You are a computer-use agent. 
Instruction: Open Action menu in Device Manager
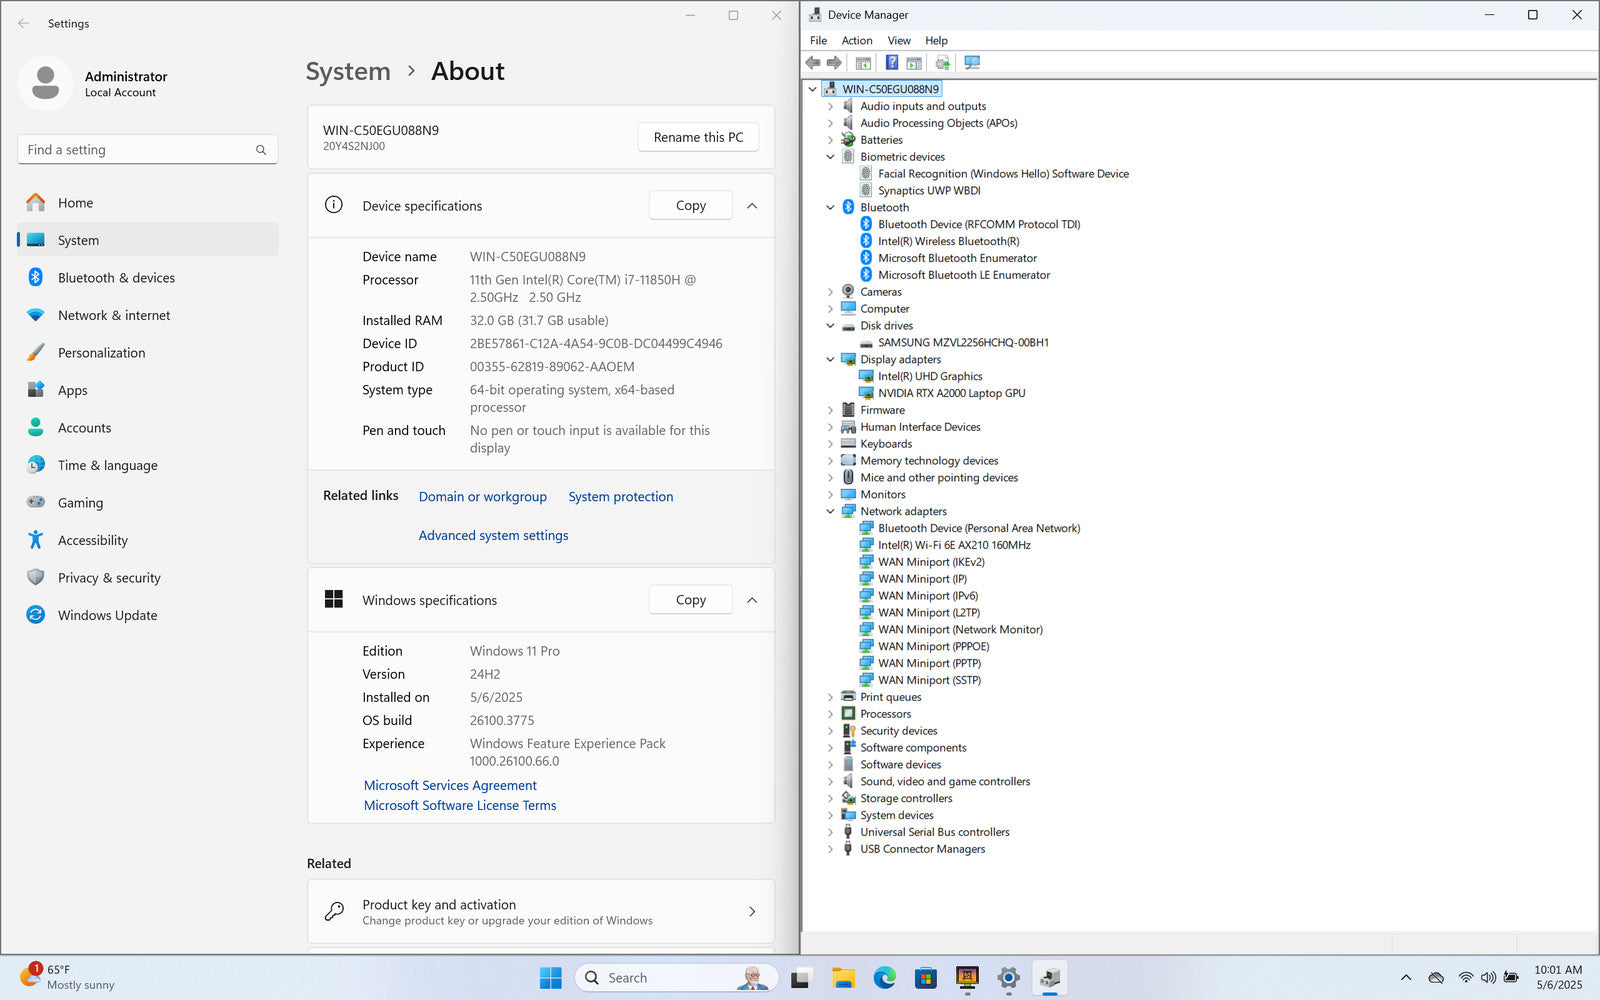tap(857, 41)
